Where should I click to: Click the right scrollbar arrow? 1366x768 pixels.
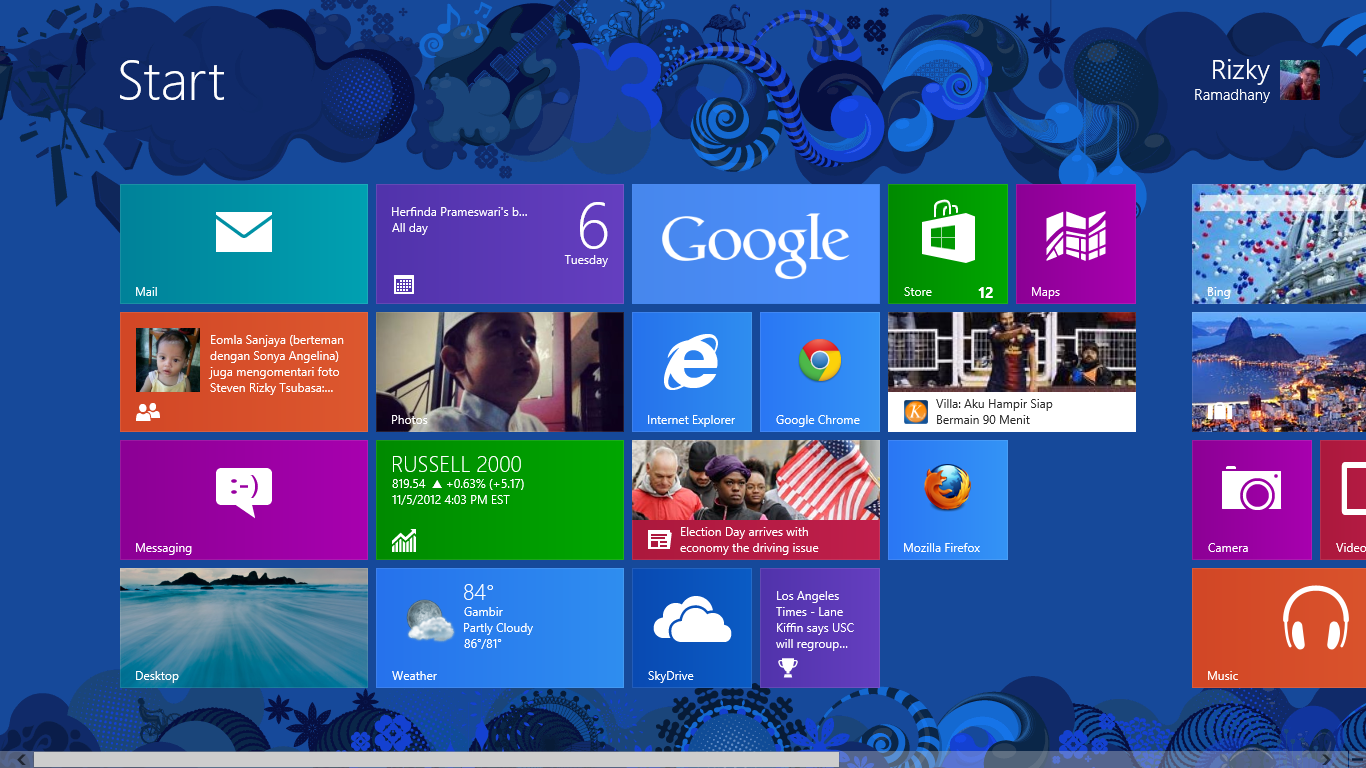(1326, 760)
